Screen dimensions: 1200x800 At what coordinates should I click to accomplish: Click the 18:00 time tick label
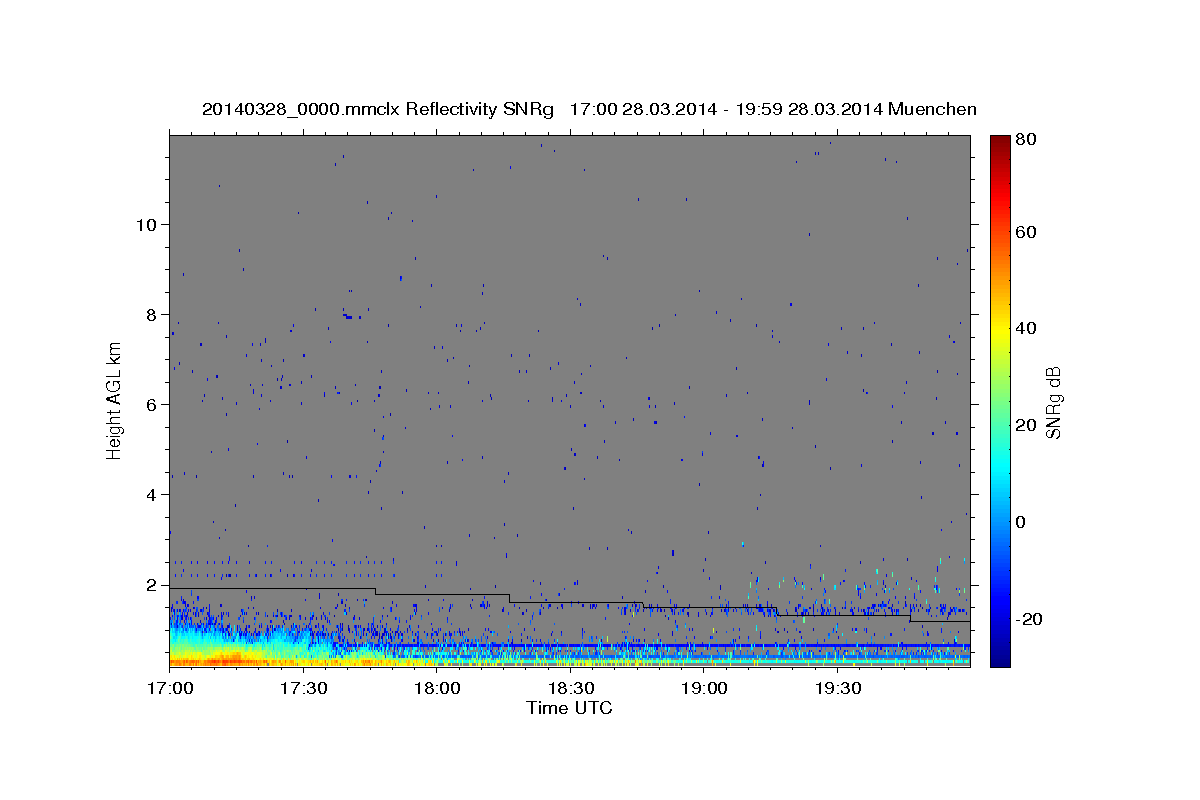click(437, 689)
